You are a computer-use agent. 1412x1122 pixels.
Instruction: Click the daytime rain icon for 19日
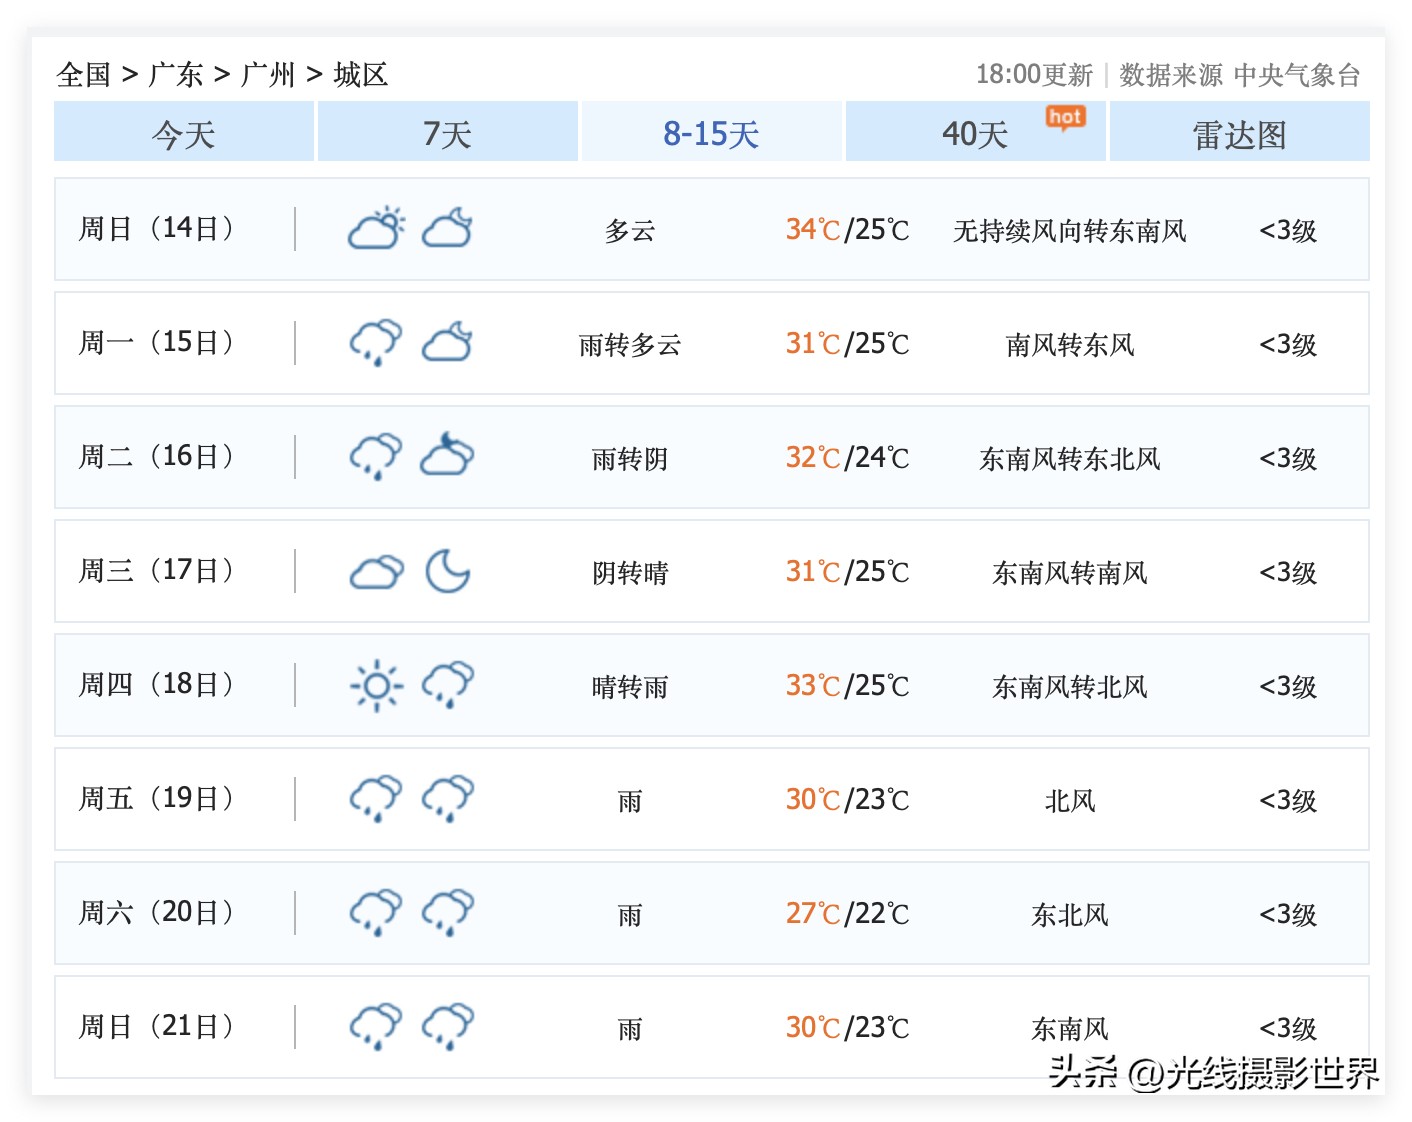(x=376, y=798)
